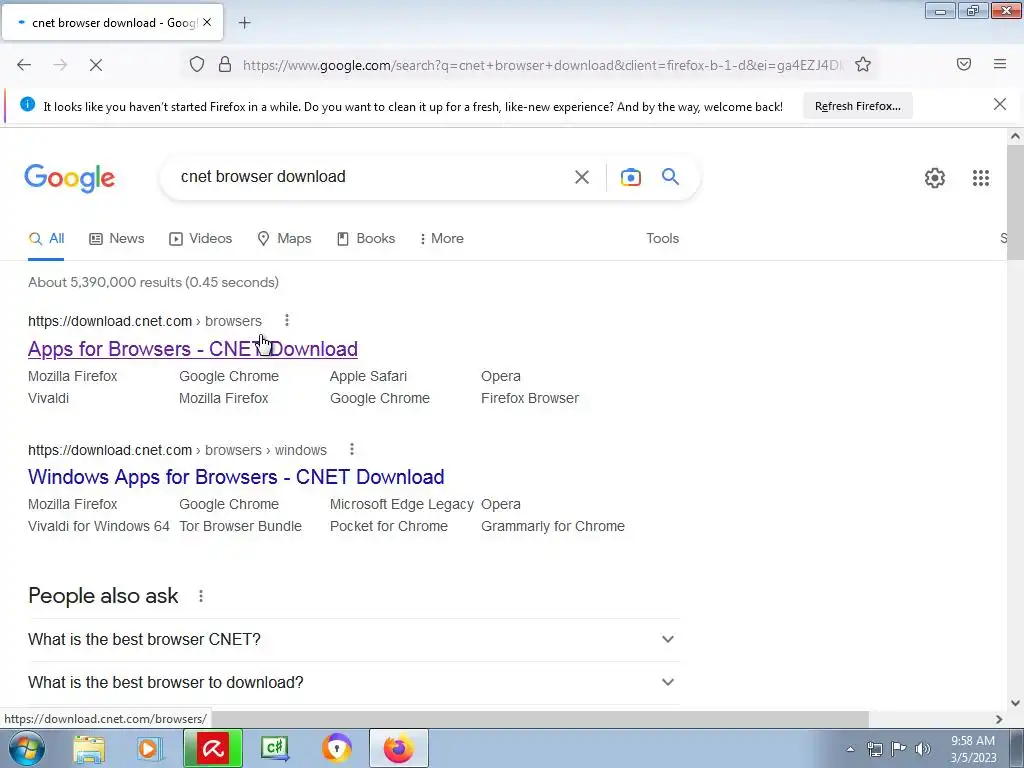Open Google apps grid
This screenshot has width=1024, height=768.
pos(980,178)
